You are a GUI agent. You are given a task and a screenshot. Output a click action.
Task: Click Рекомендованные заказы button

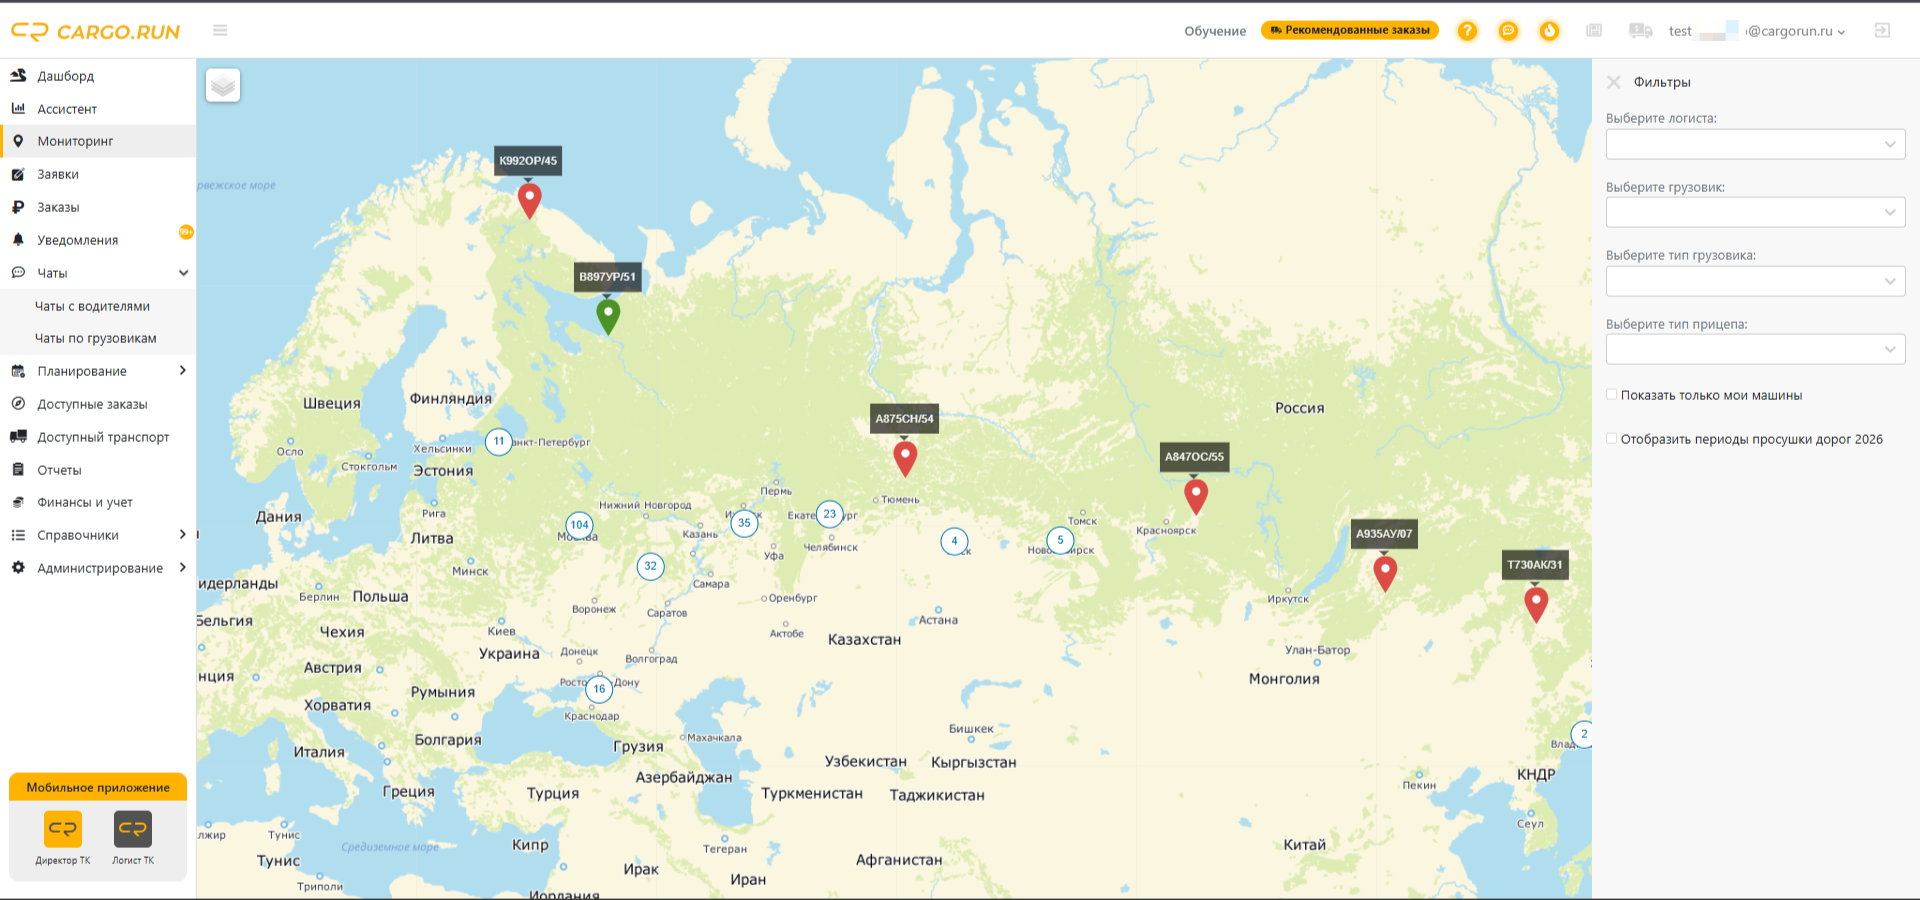coord(1349,30)
